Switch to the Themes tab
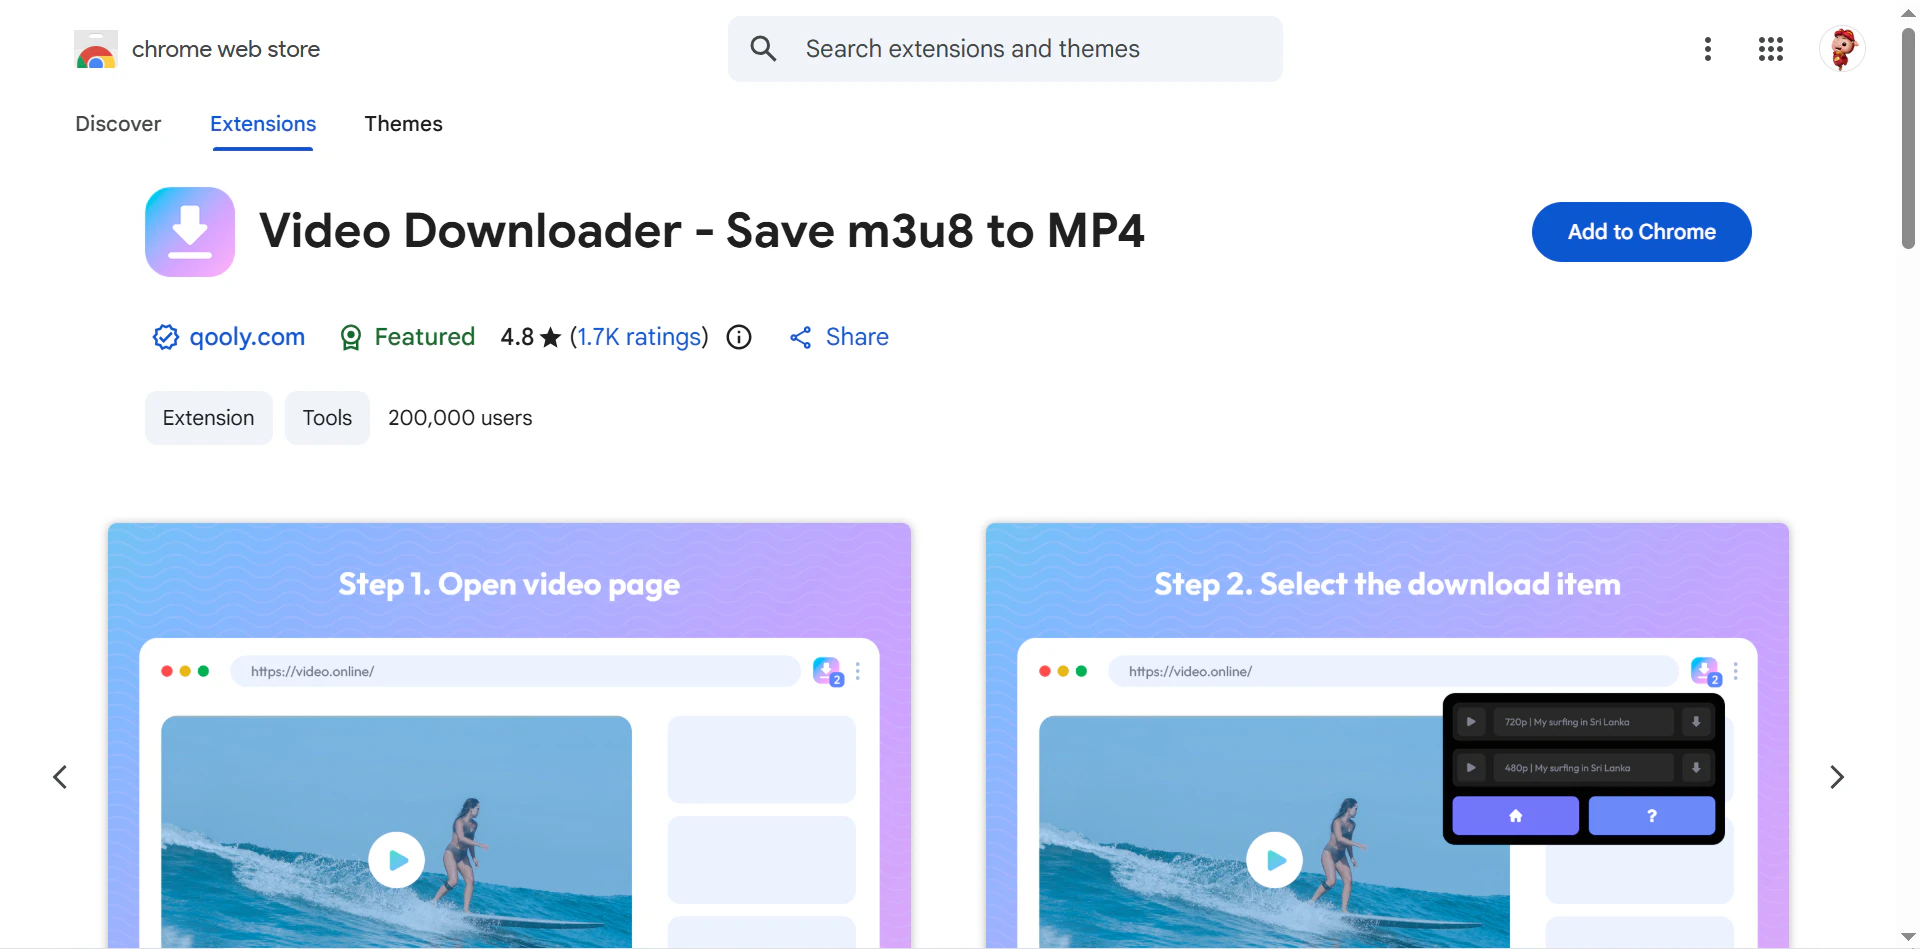 (x=403, y=124)
